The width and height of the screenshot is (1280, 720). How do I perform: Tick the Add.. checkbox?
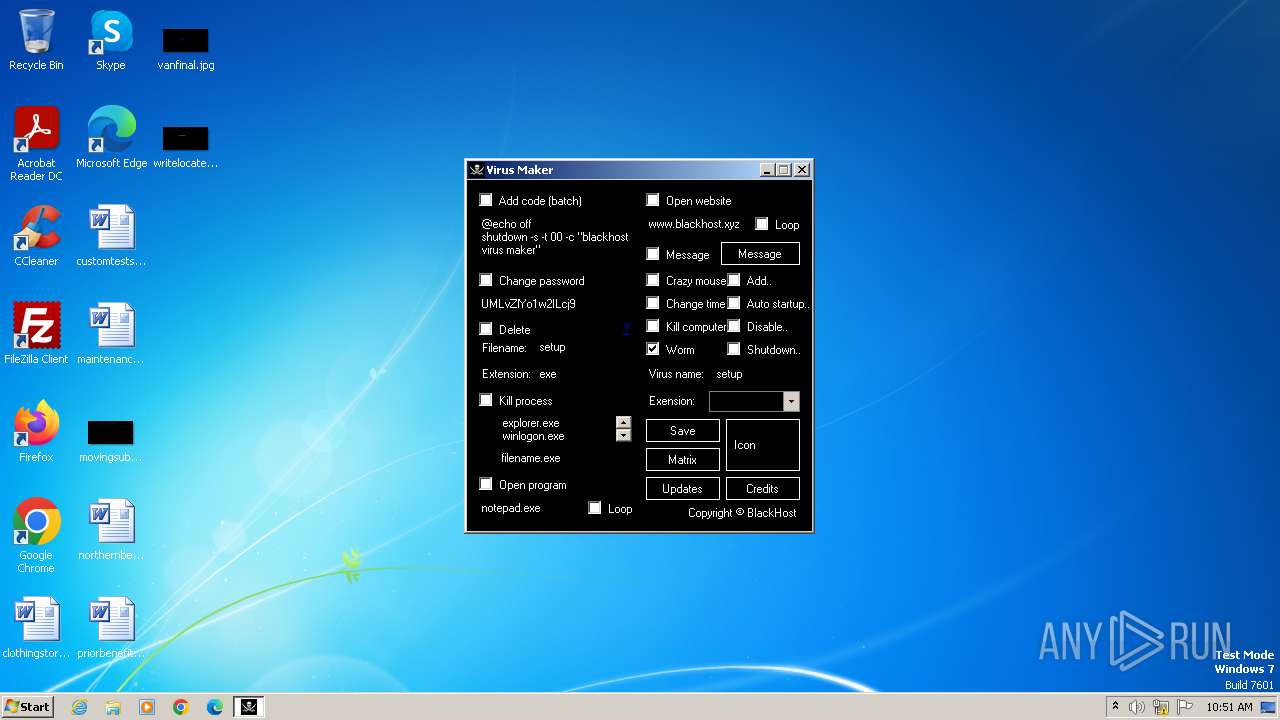(734, 280)
